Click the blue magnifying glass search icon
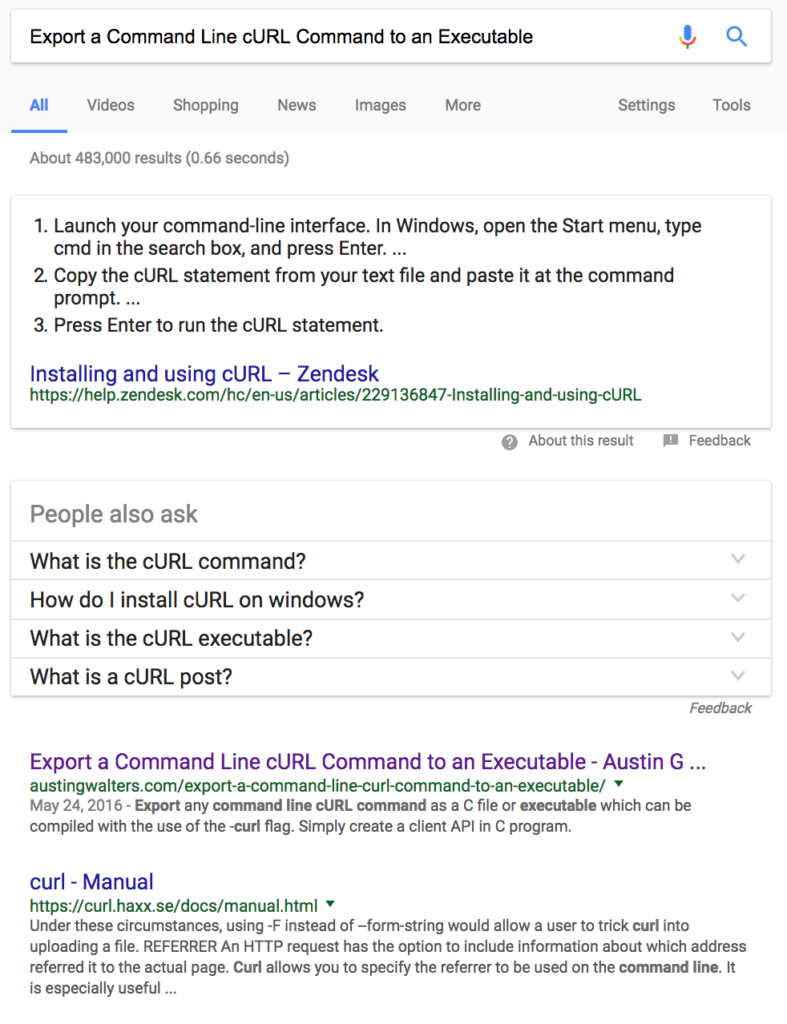787x1024 pixels. point(736,37)
